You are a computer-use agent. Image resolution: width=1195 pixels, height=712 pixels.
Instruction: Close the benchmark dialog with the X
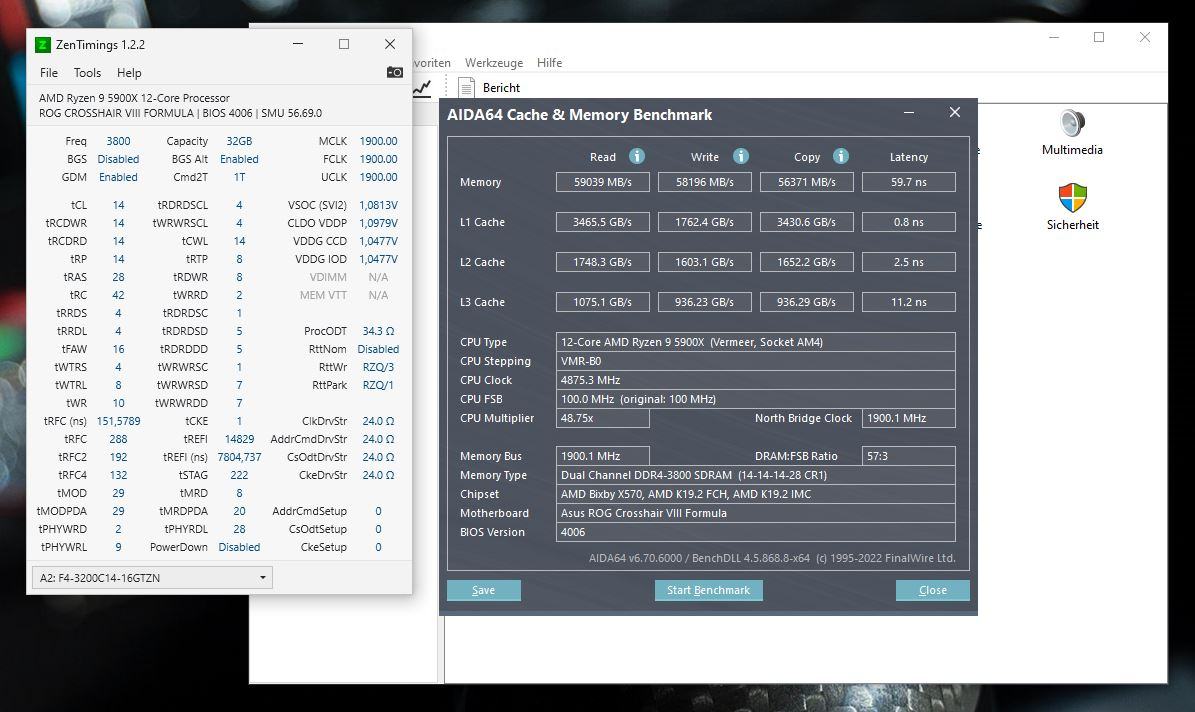point(954,113)
